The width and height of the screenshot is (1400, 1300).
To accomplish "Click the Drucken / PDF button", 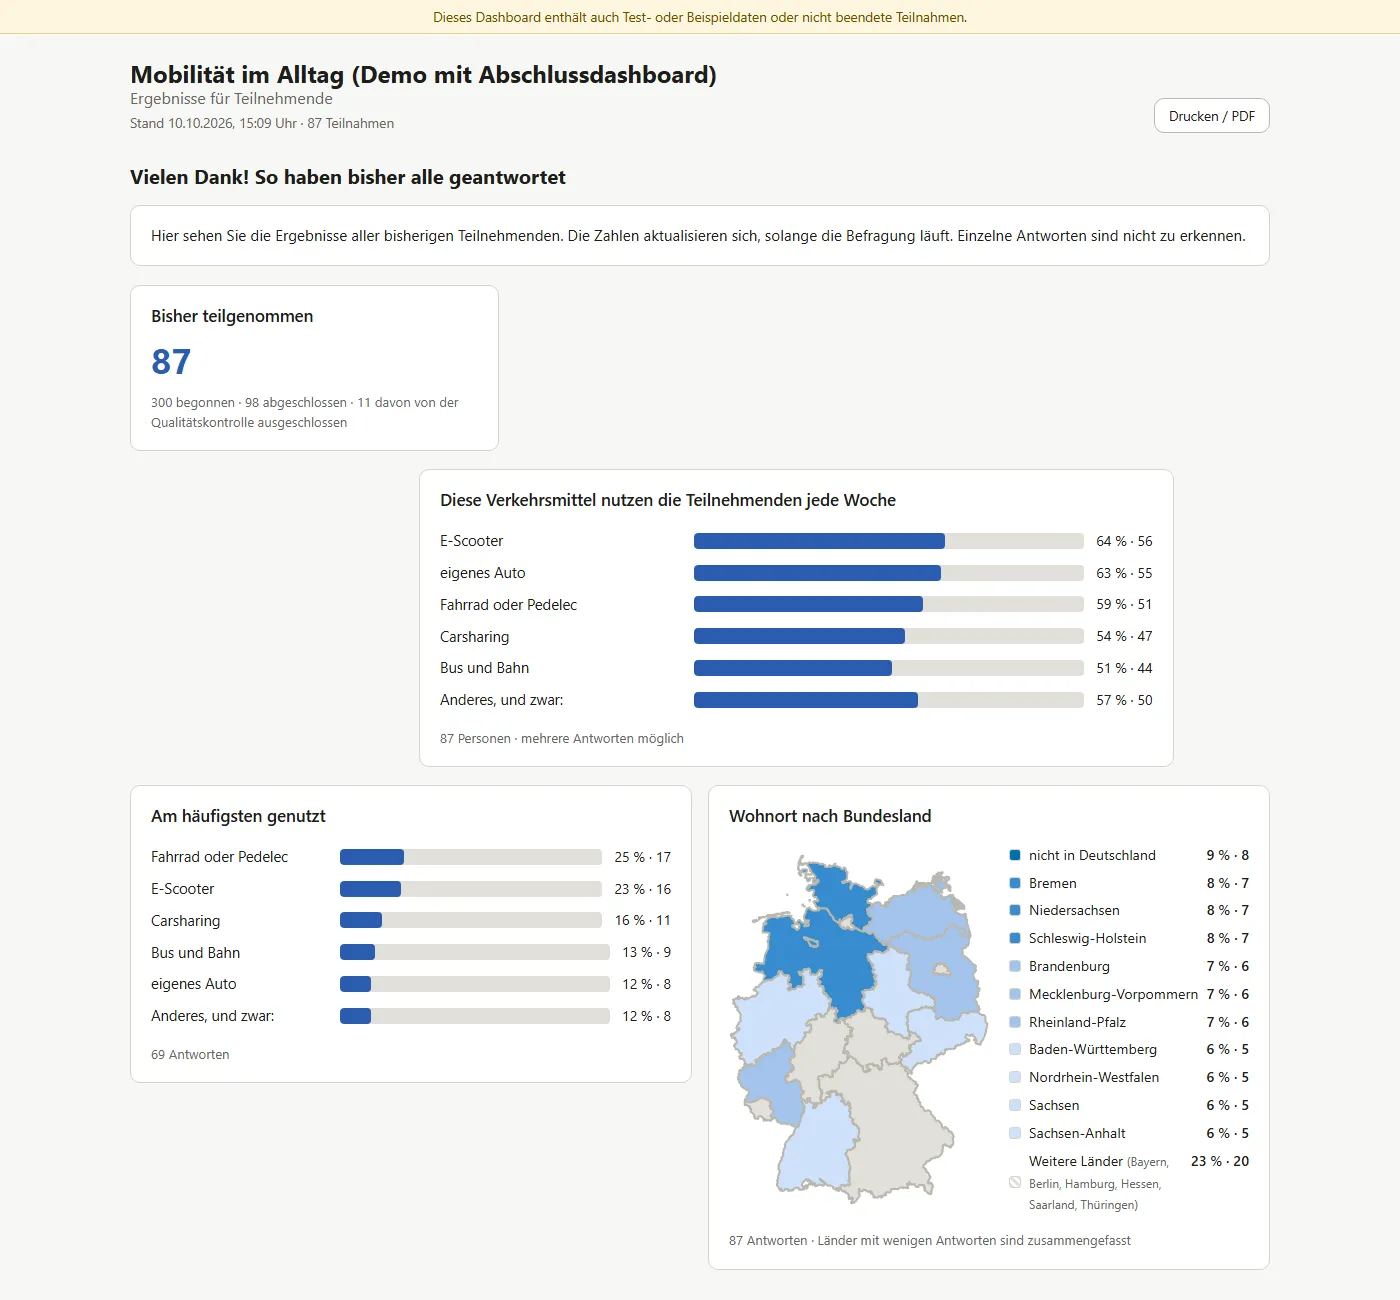I will click(x=1211, y=116).
